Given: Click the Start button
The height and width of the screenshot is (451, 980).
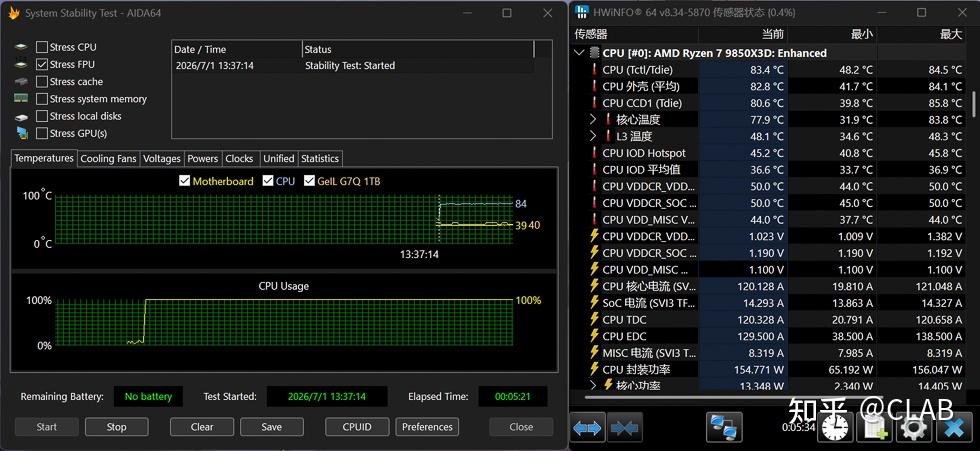Looking at the screenshot, I should [47, 427].
